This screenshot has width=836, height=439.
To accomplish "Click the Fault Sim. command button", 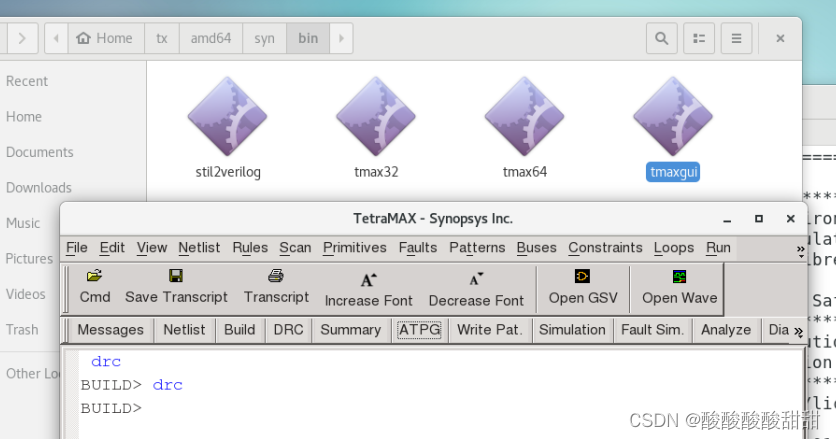I will pyautogui.click(x=652, y=330).
